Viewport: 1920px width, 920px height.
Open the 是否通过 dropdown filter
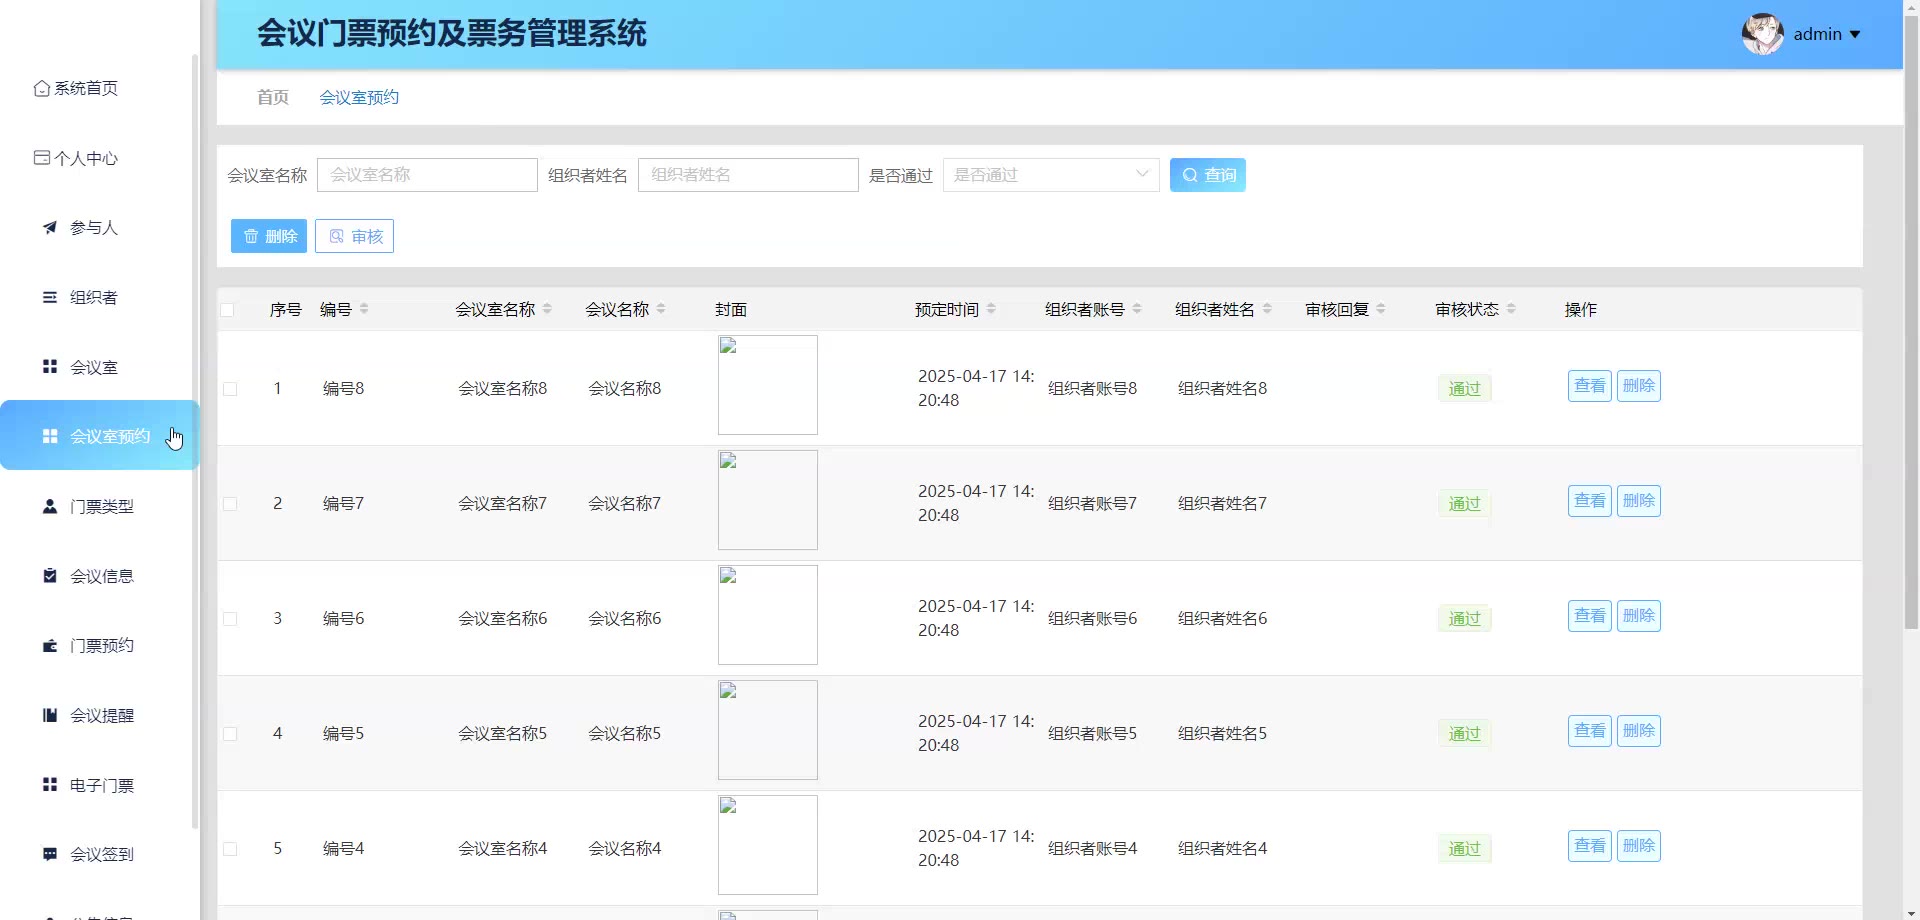(x=1050, y=175)
